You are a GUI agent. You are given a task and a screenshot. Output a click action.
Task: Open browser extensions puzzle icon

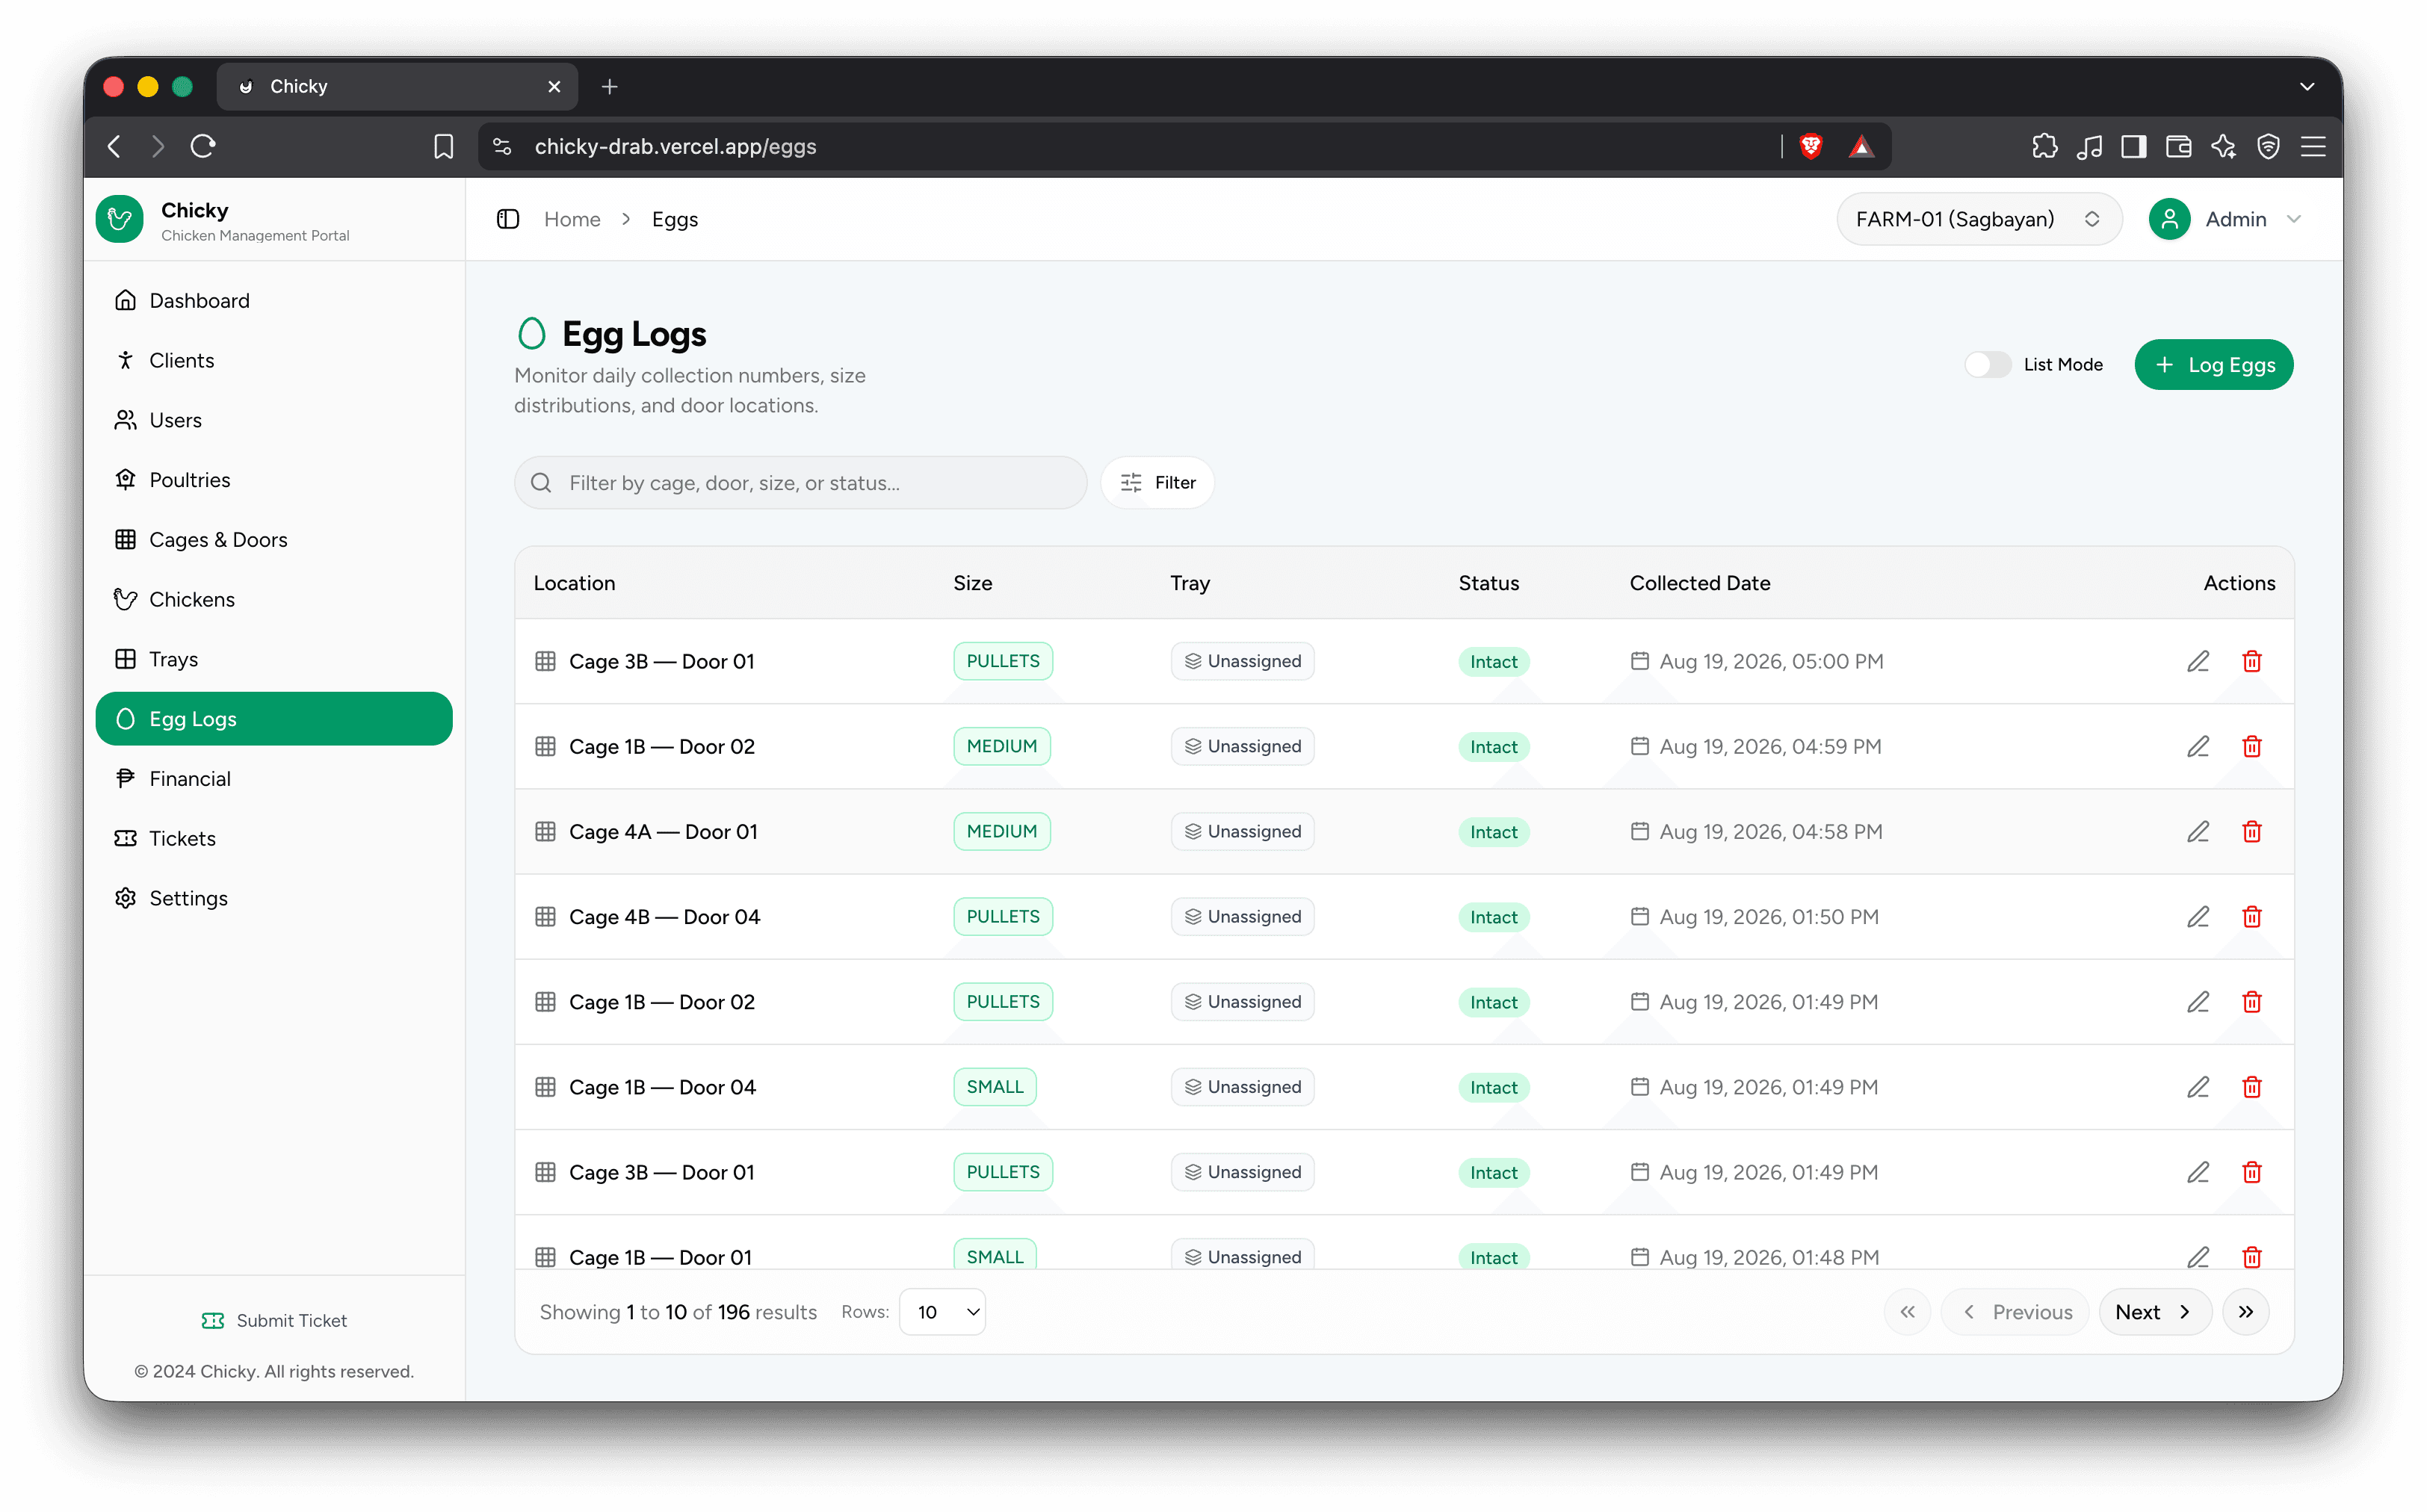click(2044, 146)
